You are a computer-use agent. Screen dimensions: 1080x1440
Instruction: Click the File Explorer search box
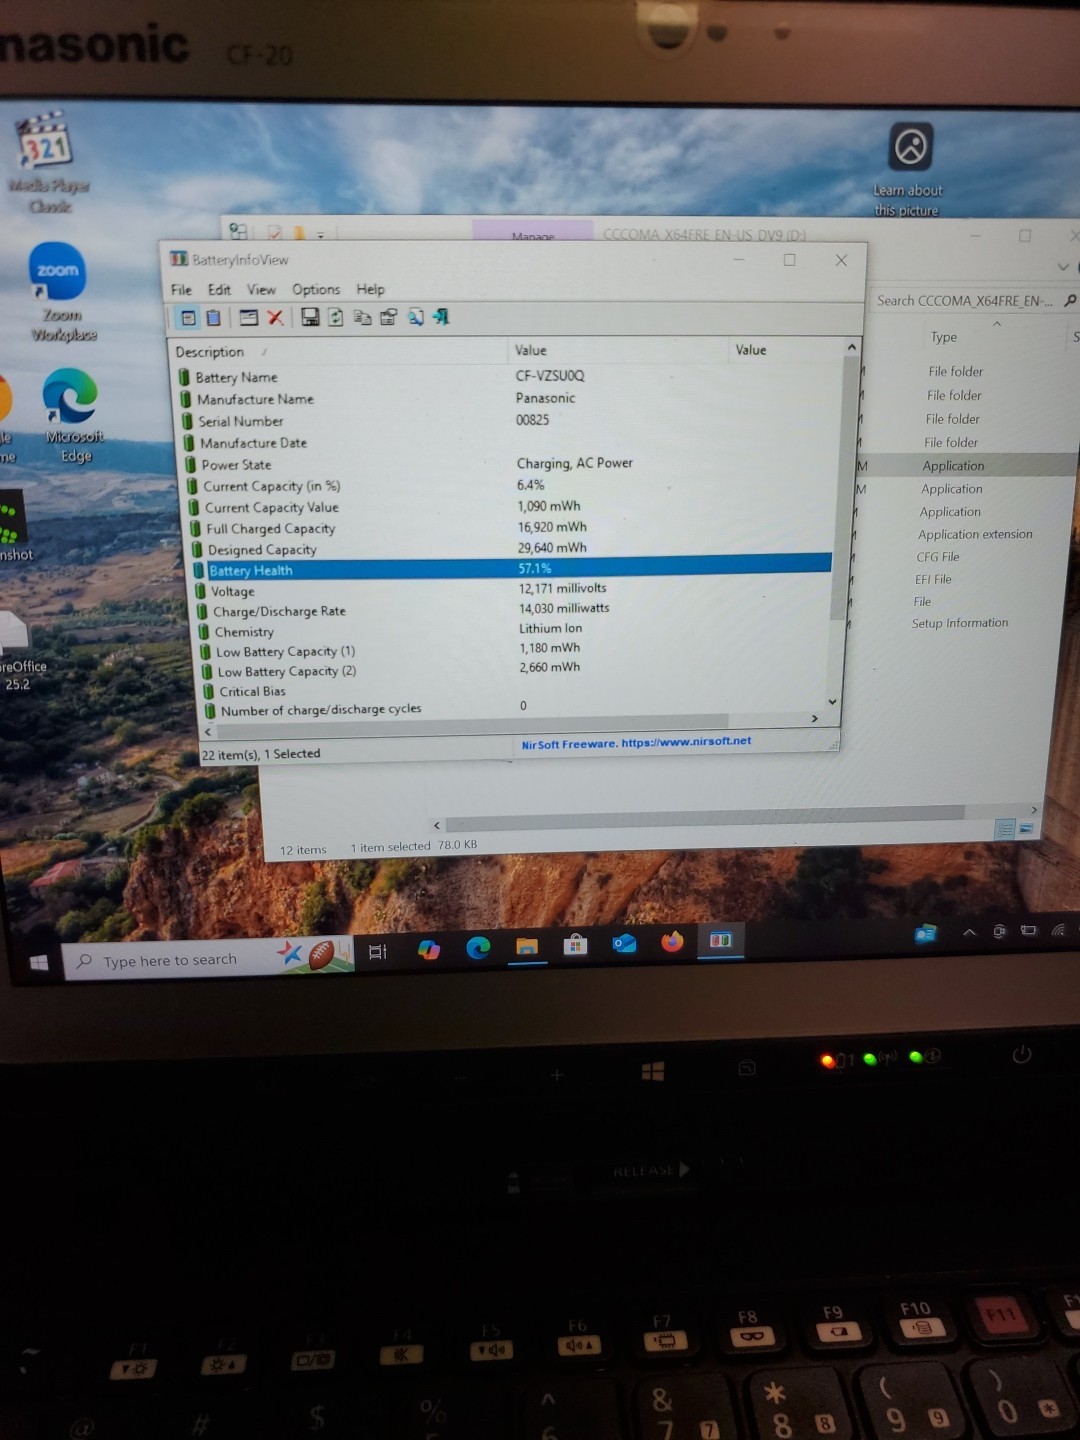[x=974, y=300]
